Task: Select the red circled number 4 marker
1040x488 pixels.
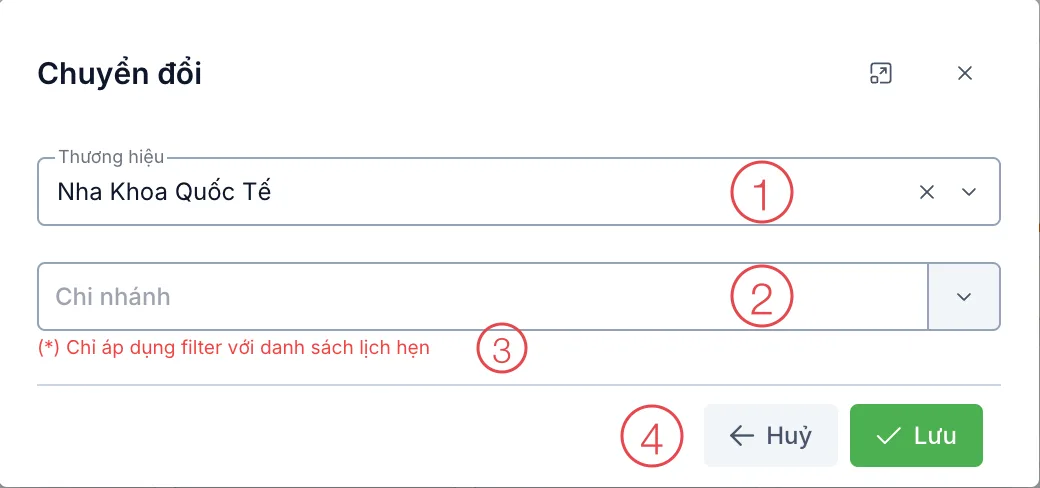Action: coord(651,437)
